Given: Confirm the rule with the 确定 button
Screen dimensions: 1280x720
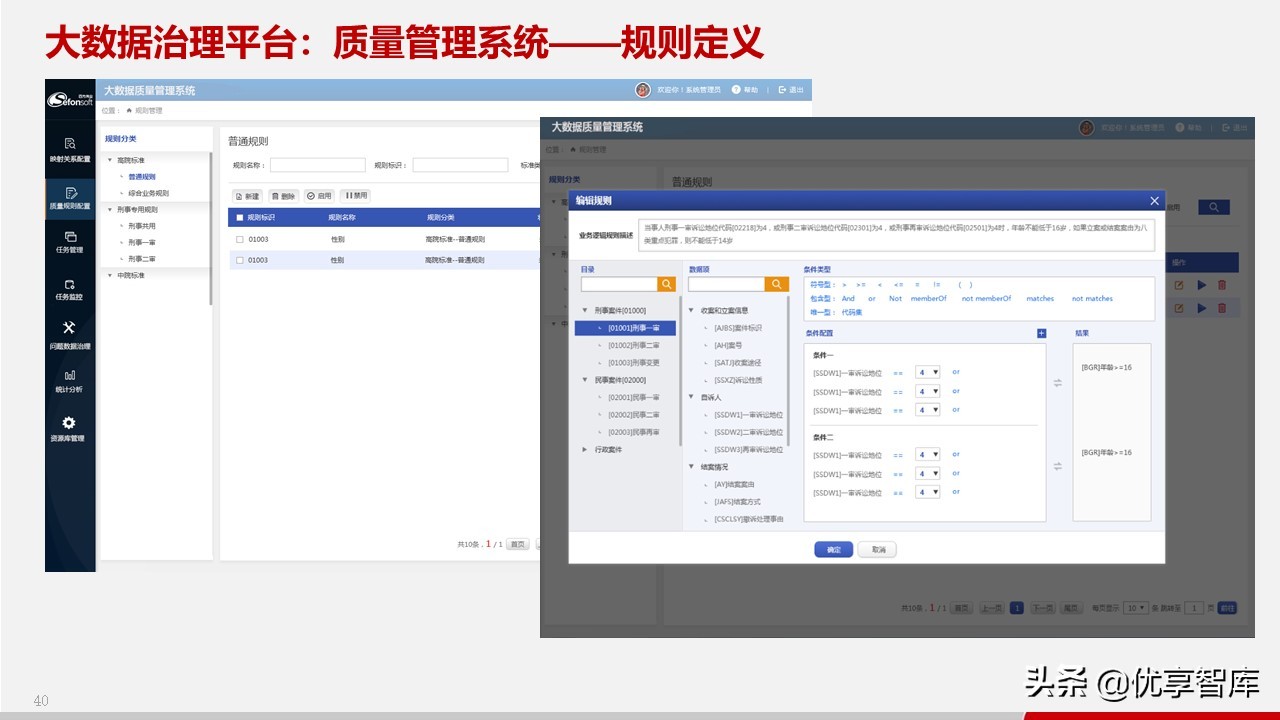Looking at the screenshot, I should tap(834, 550).
